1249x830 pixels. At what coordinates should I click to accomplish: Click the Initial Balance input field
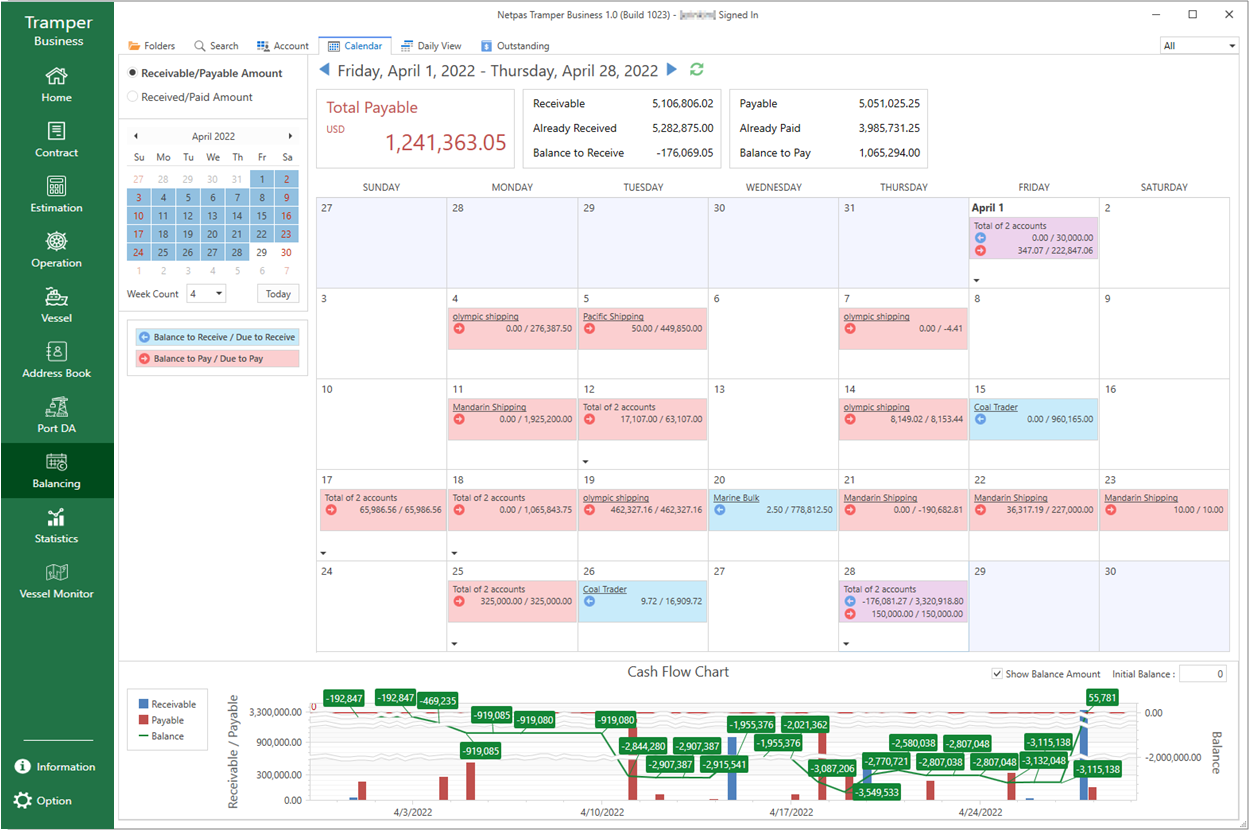(x=1203, y=674)
